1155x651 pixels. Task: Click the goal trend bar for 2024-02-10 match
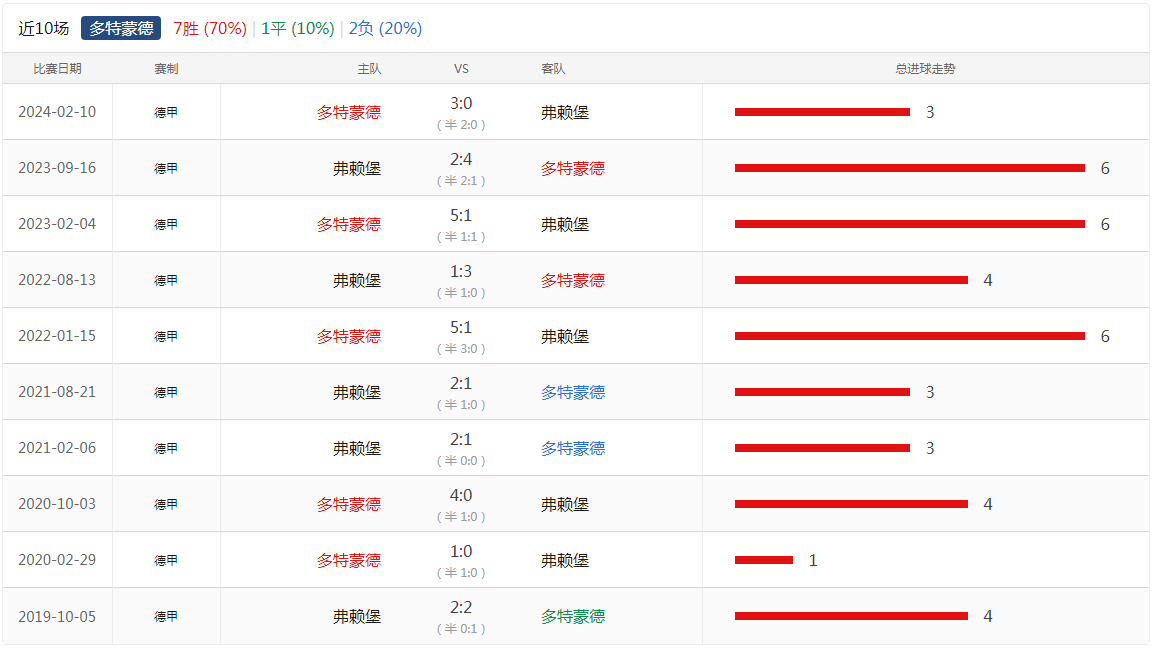click(822, 112)
